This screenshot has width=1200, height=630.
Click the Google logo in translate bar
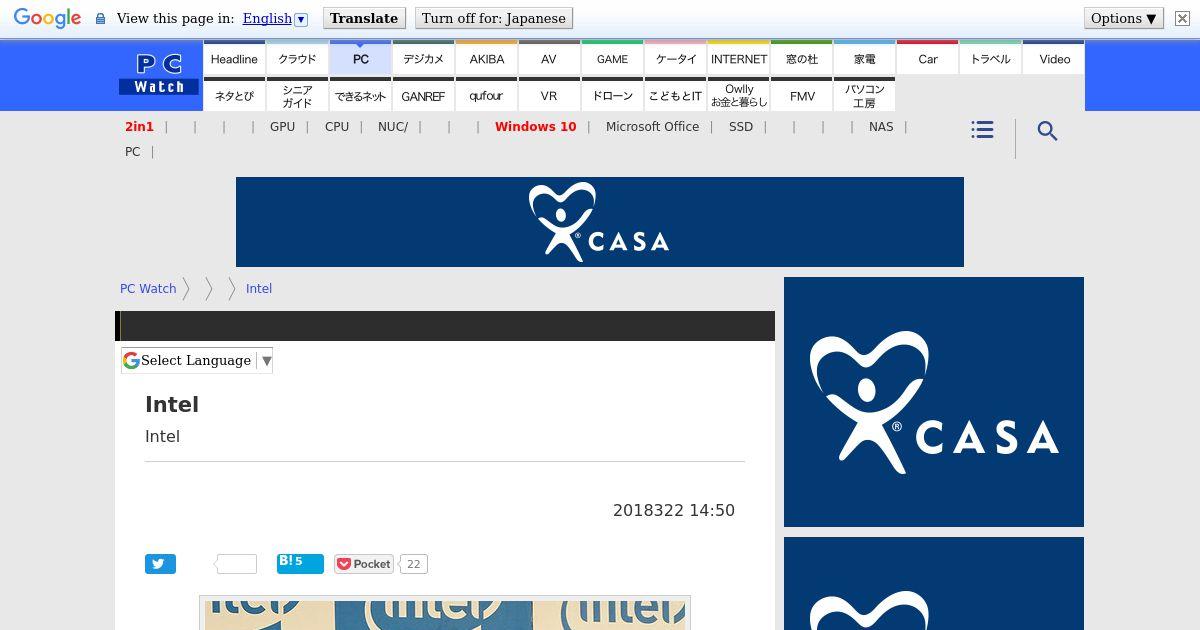[x=47, y=19]
